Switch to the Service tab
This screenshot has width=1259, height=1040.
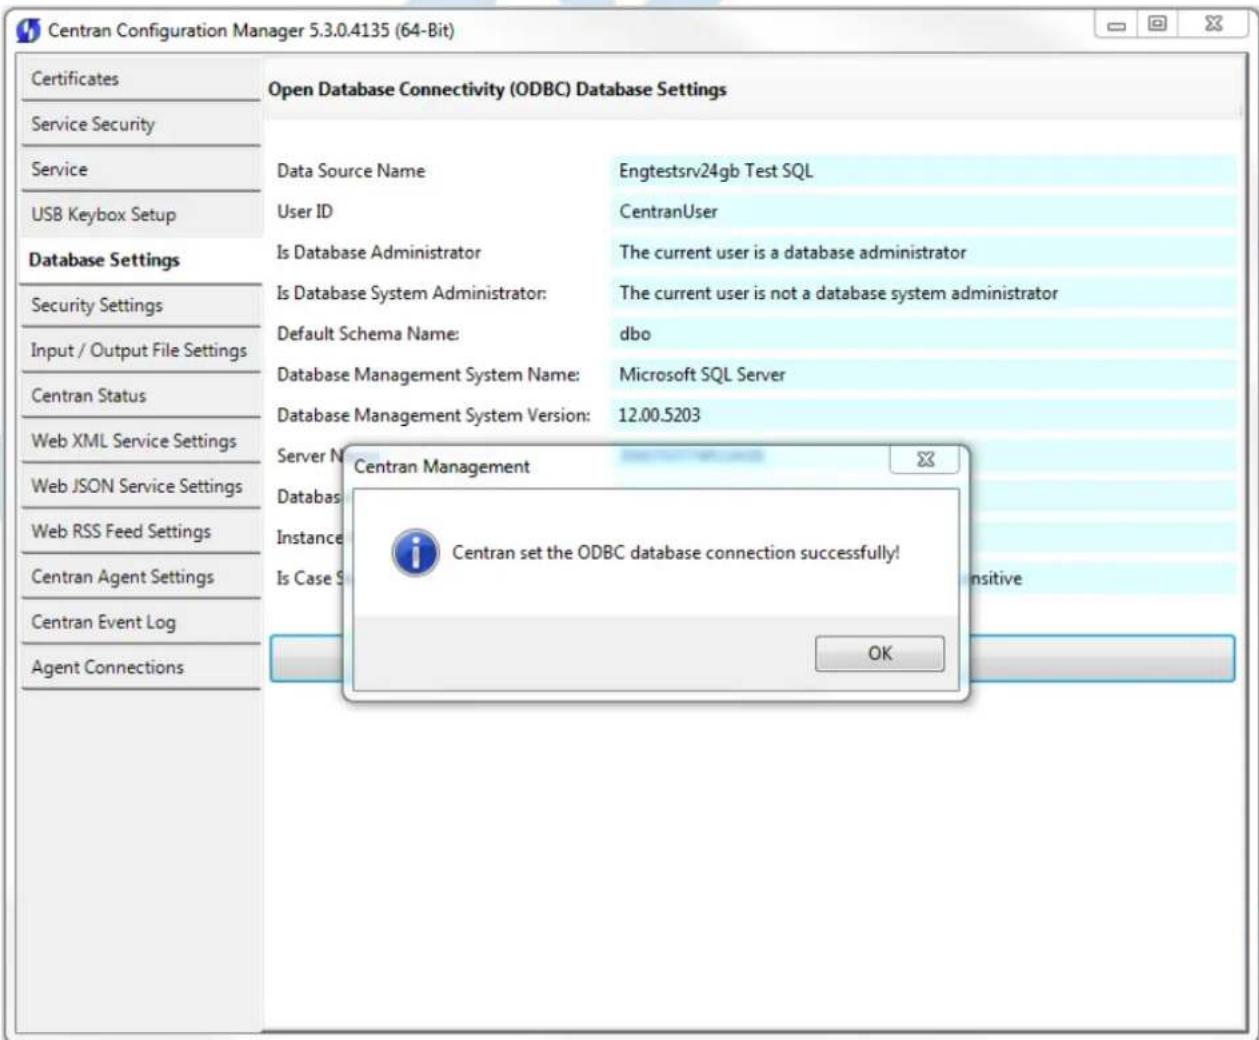coord(140,169)
